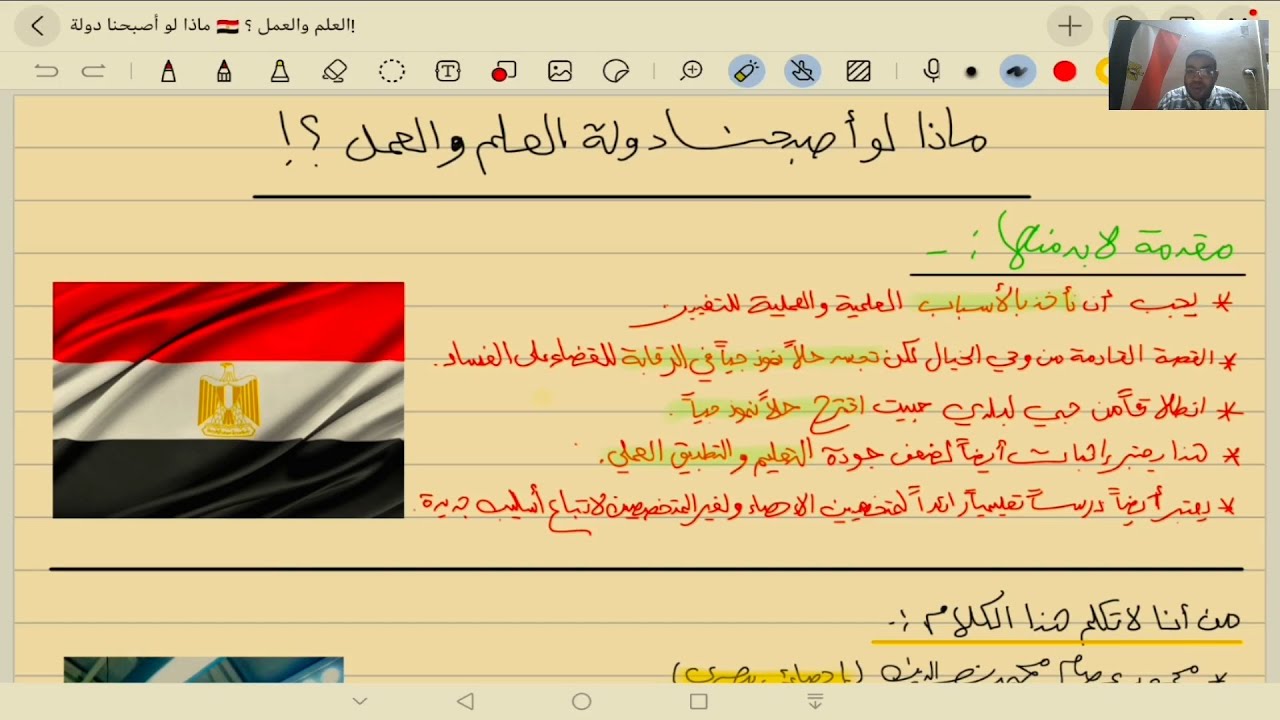Toggle the finger touch drawing mode
1280x720 pixels.
pyautogui.click(x=802, y=71)
